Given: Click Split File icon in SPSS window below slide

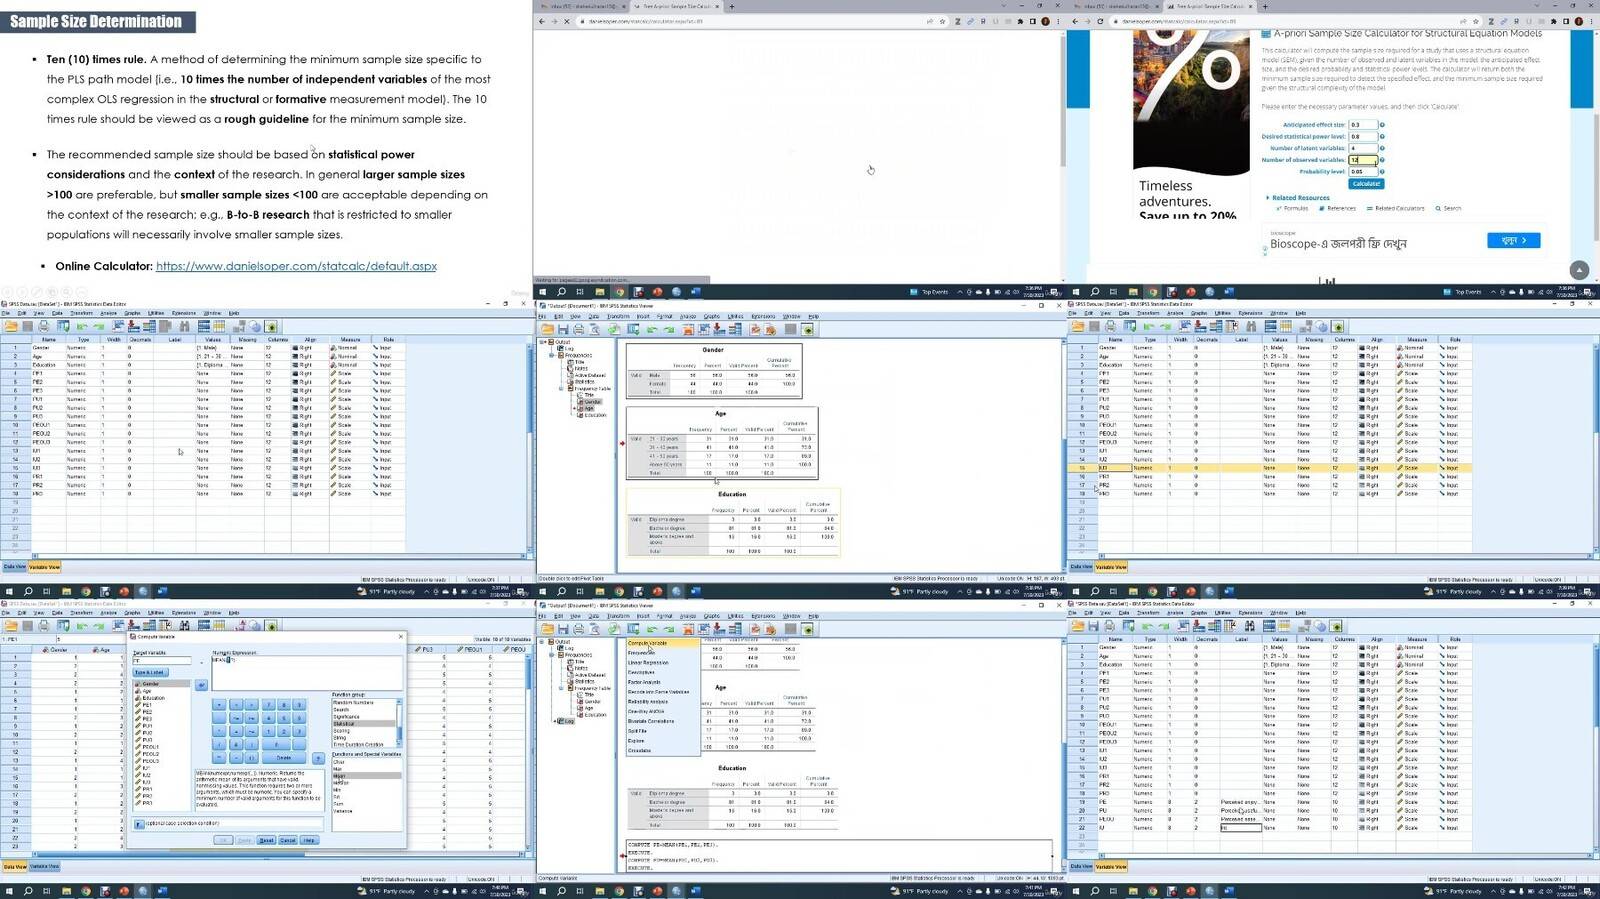Looking at the screenshot, I should 203,326.
